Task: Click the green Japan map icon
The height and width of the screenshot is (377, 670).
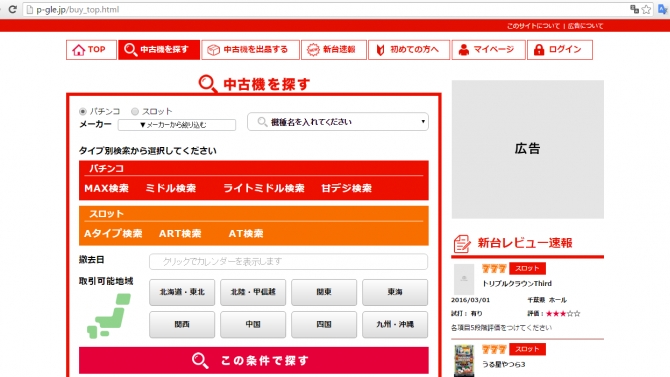Action: point(109,316)
